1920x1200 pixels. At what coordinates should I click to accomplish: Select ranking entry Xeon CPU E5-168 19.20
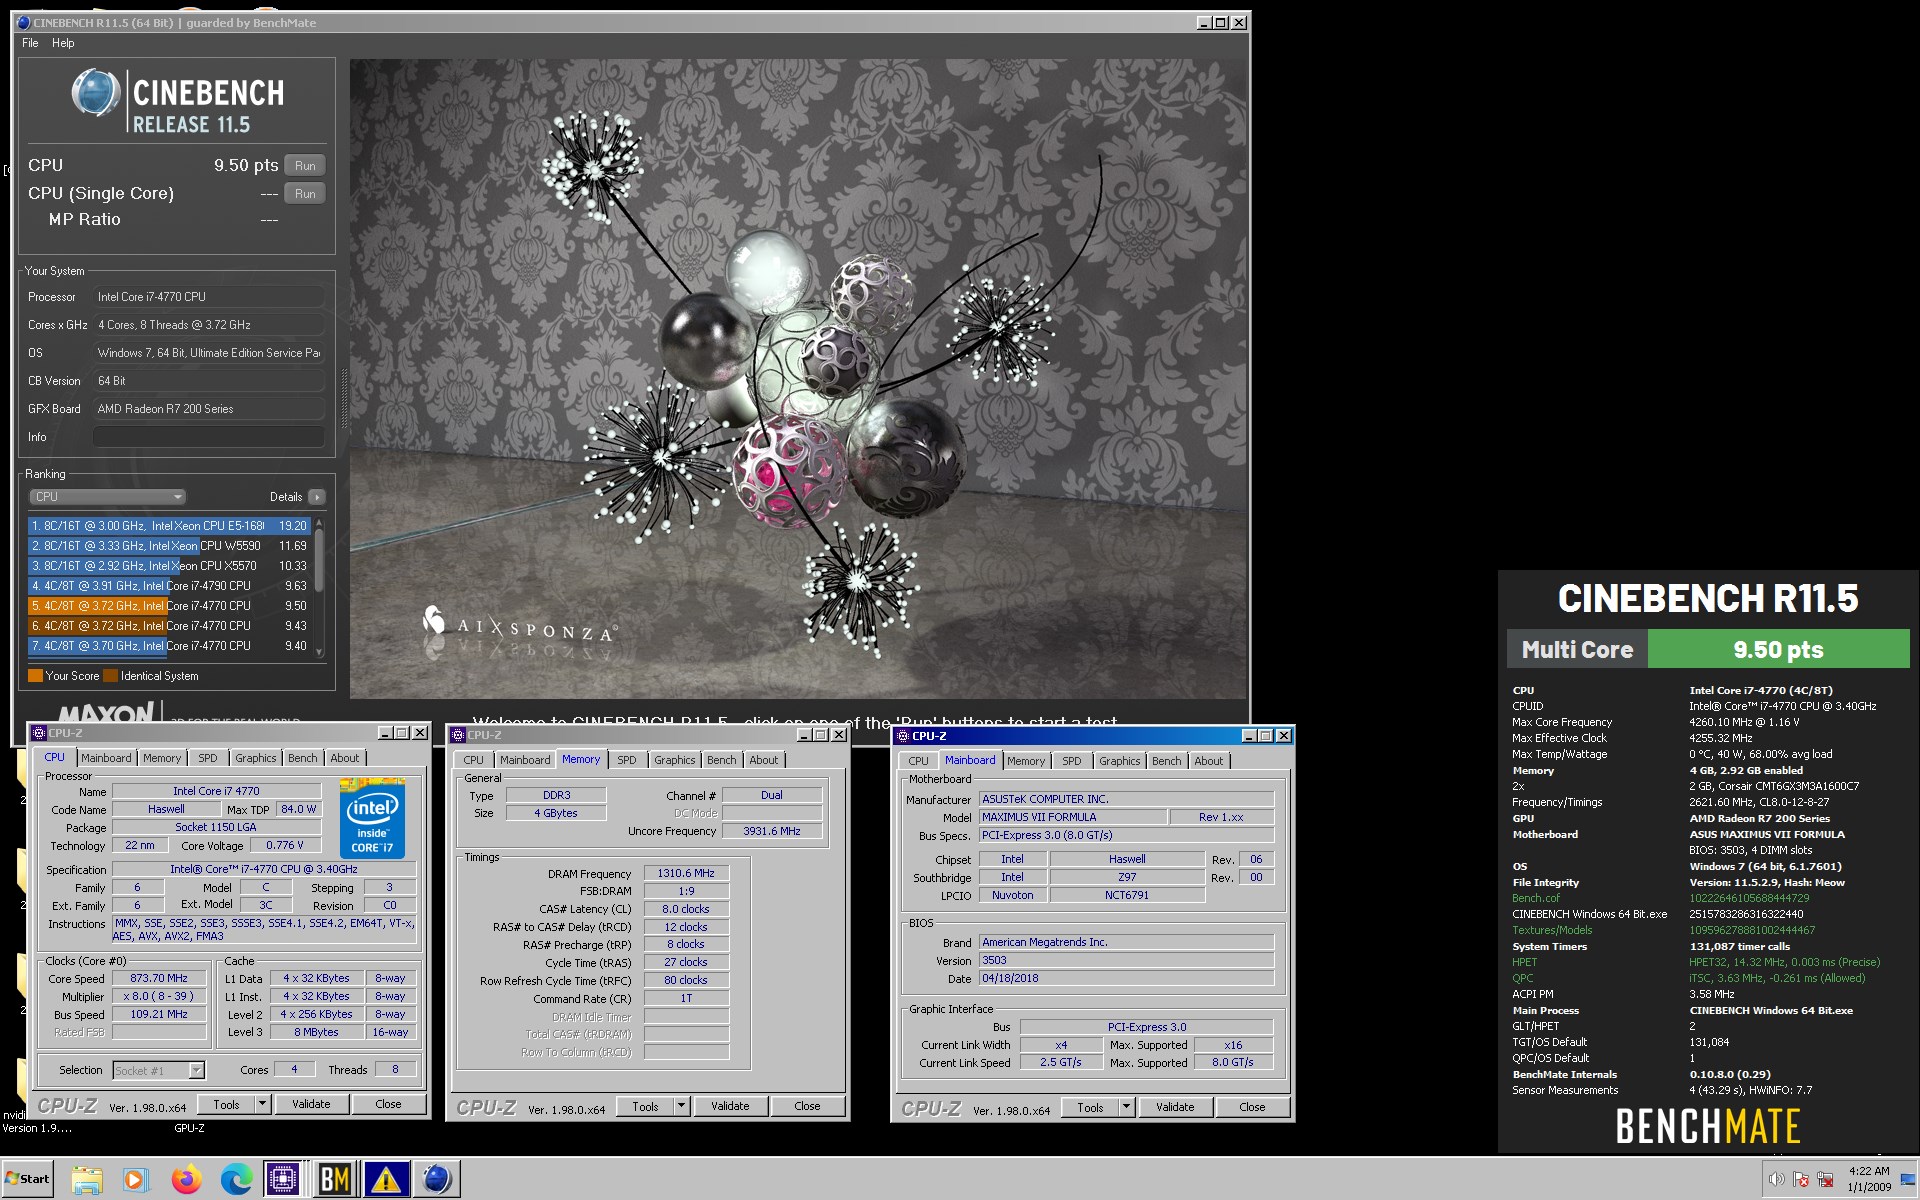pos(170,526)
